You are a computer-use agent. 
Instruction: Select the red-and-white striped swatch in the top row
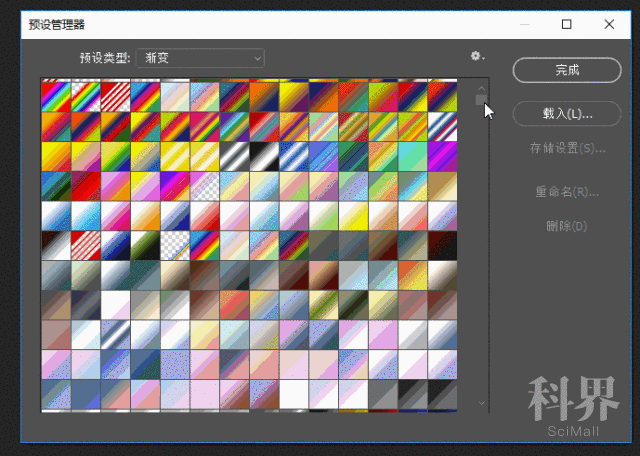(x=115, y=95)
